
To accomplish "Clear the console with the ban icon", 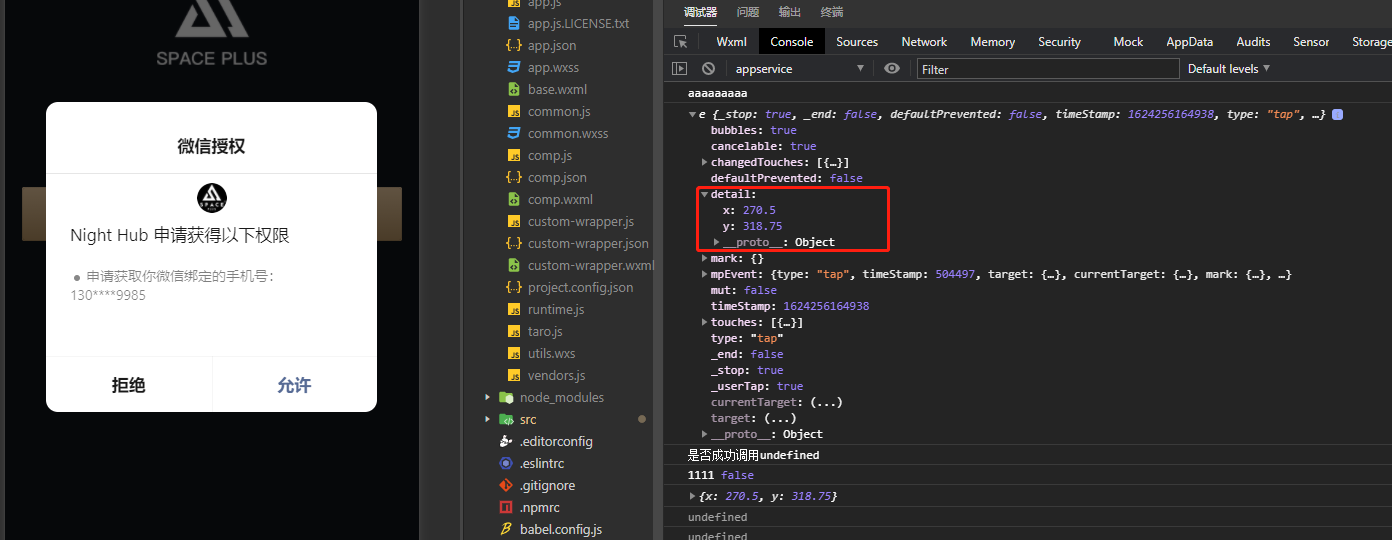I will coord(708,69).
